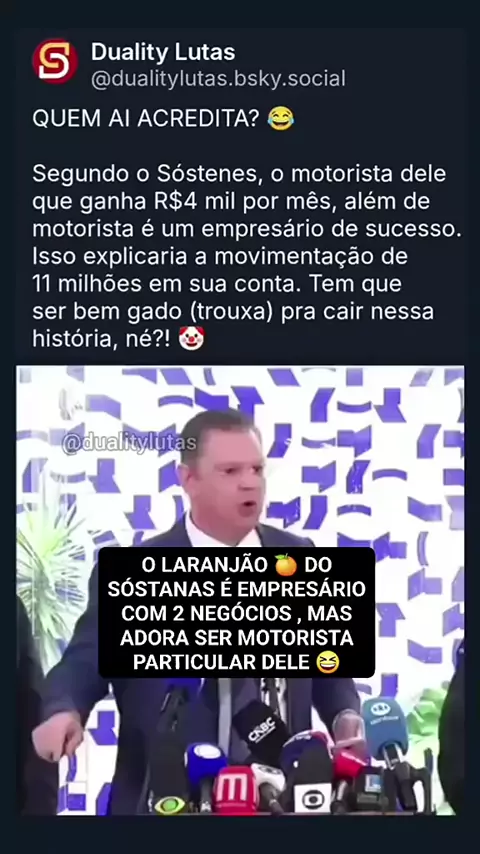Open the Duality Lutas profile avatar
The image size is (480, 854).
pyautogui.click(x=54, y=60)
